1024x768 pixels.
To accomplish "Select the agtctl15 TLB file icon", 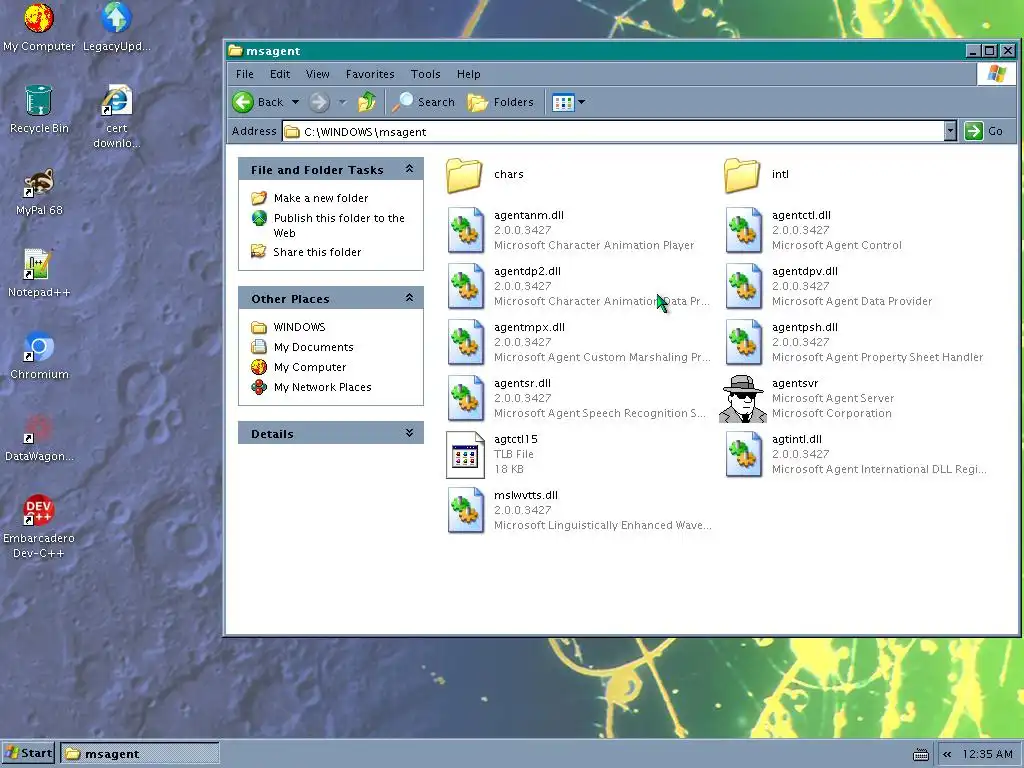I will (465, 455).
